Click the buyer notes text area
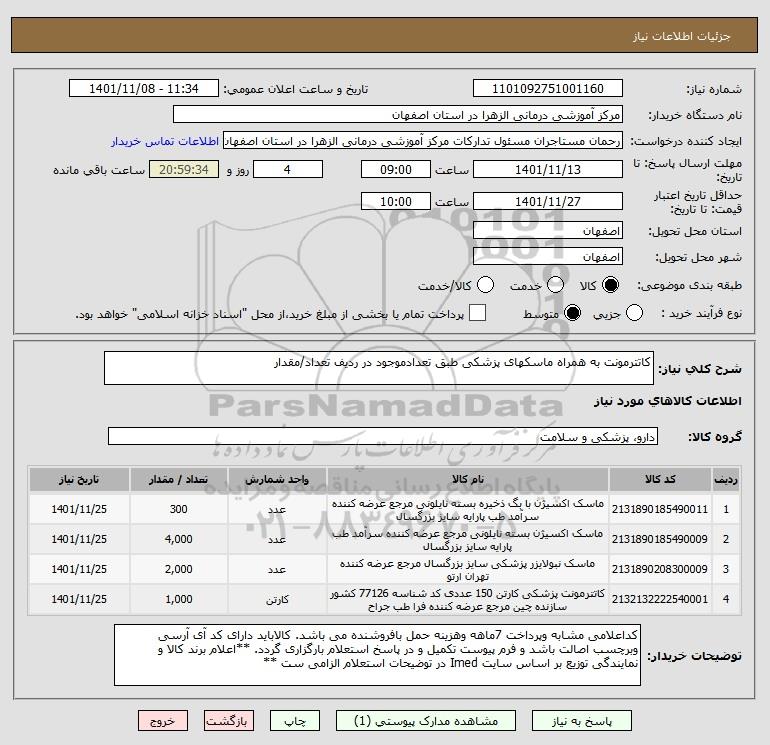770x745 pixels. coord(377,655)
